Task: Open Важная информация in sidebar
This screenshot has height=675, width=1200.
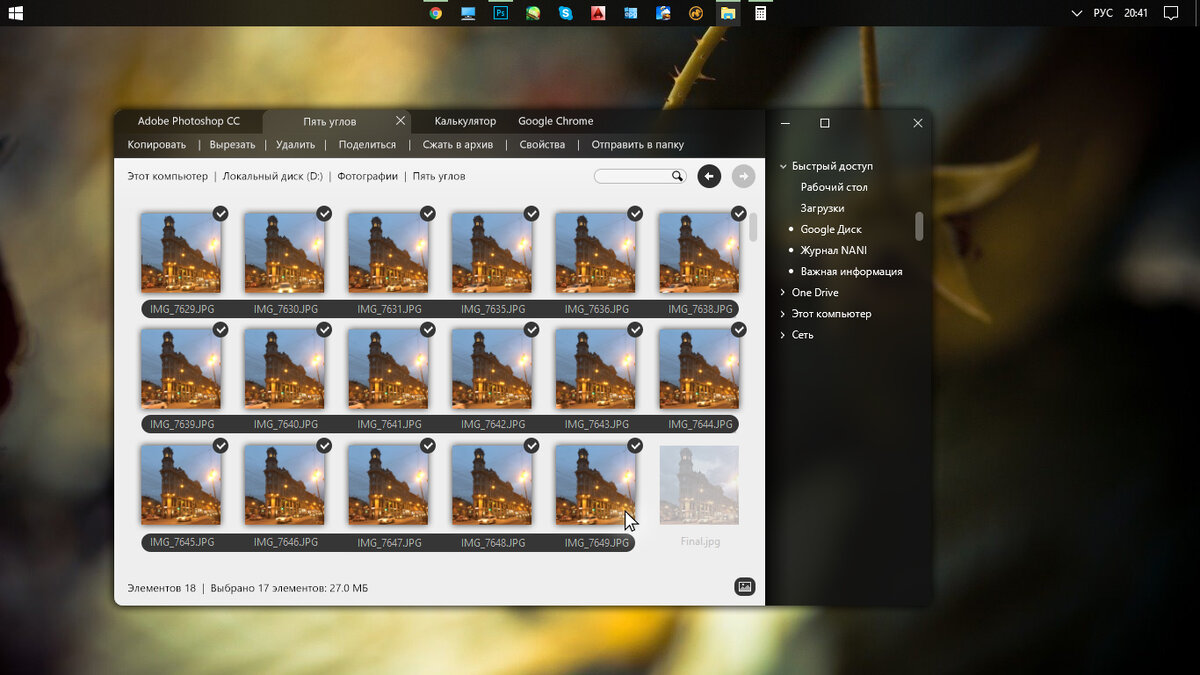Action: coord(852,271)
